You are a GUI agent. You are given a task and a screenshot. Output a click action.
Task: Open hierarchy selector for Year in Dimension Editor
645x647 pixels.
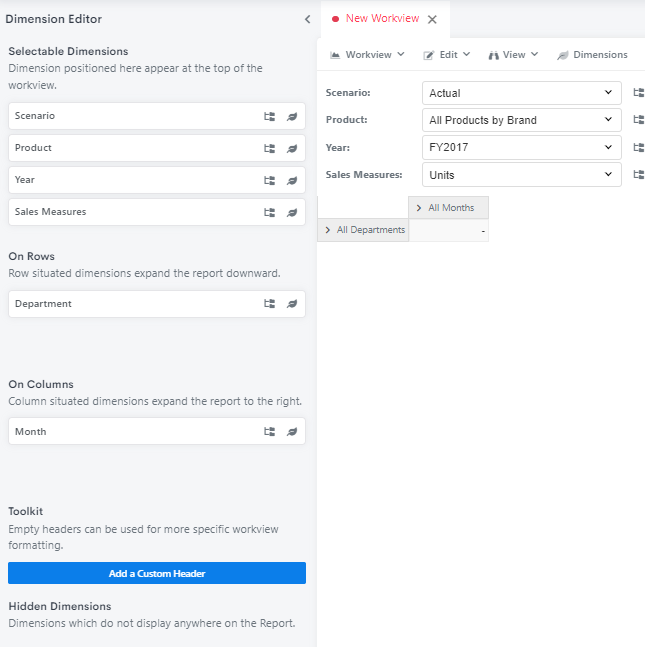[269, 180]
